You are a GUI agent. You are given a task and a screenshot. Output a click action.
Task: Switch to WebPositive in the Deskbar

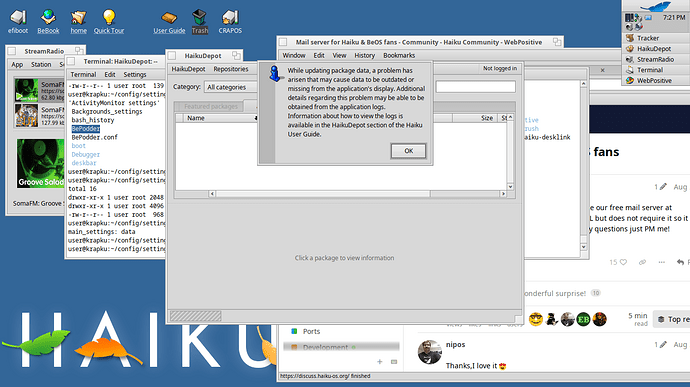click(656, 80)
